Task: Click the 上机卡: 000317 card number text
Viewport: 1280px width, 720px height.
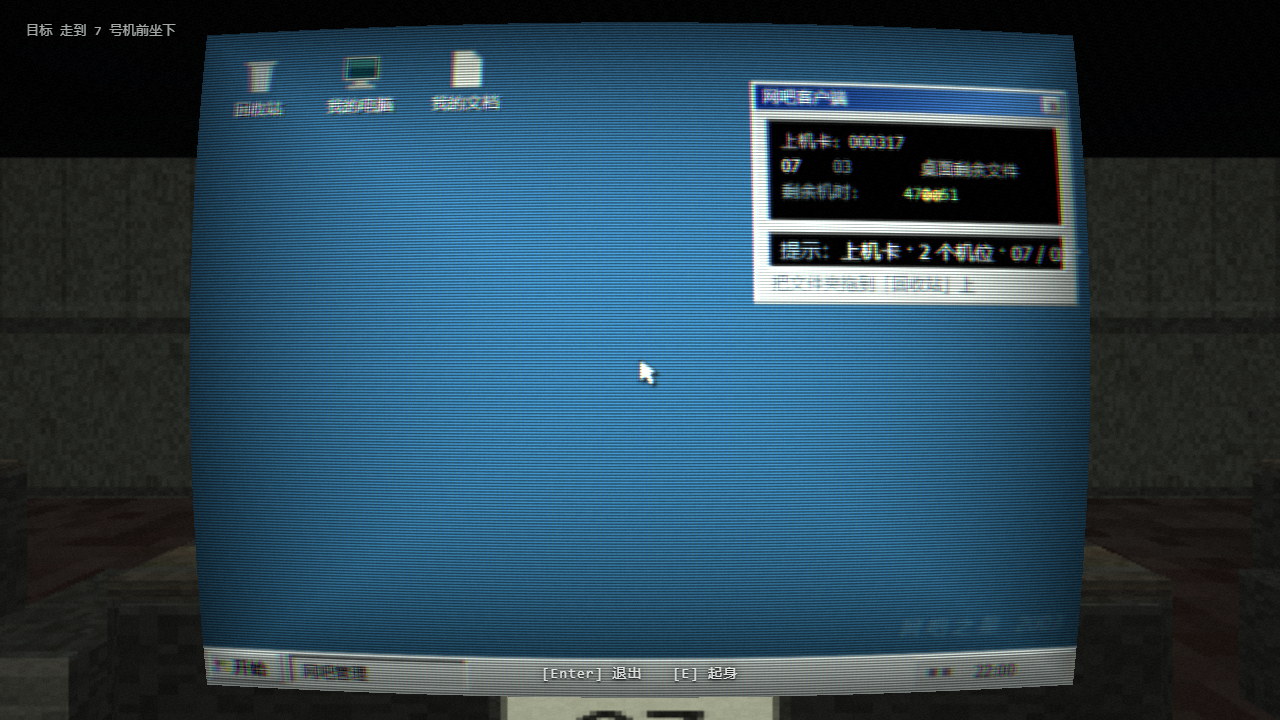Action: click(x=842, y=142)
